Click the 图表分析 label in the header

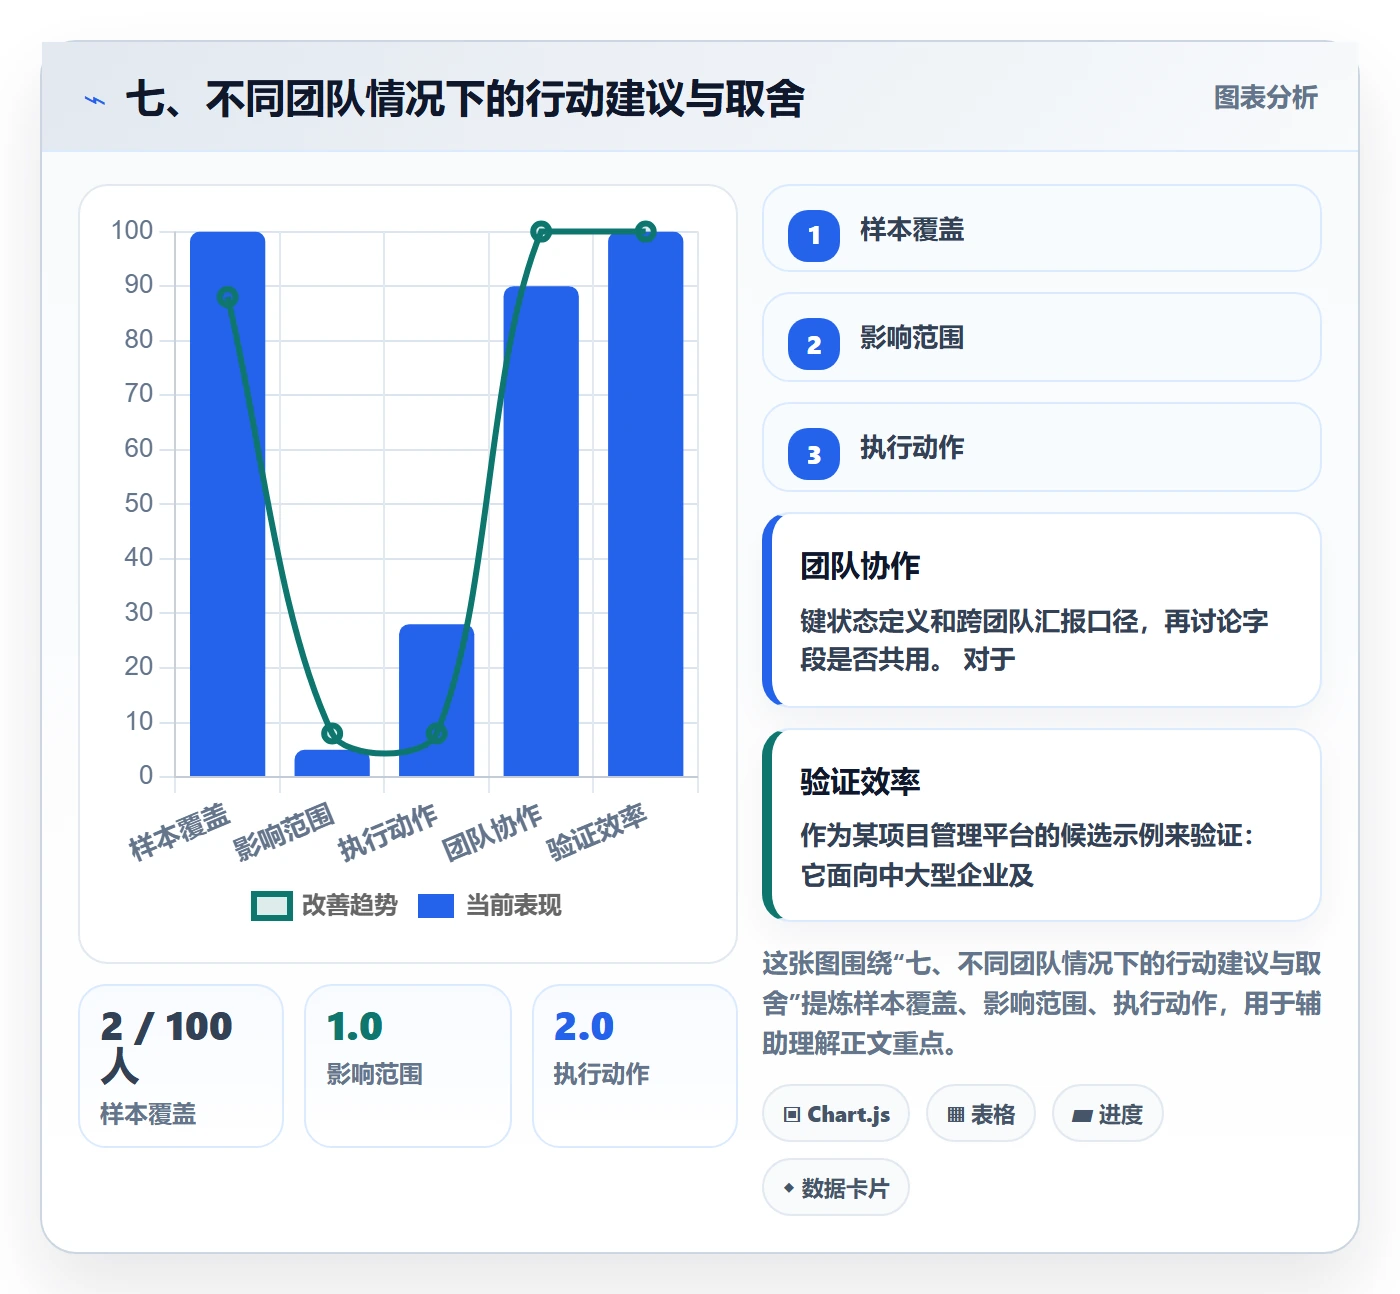pos(1265,98)
